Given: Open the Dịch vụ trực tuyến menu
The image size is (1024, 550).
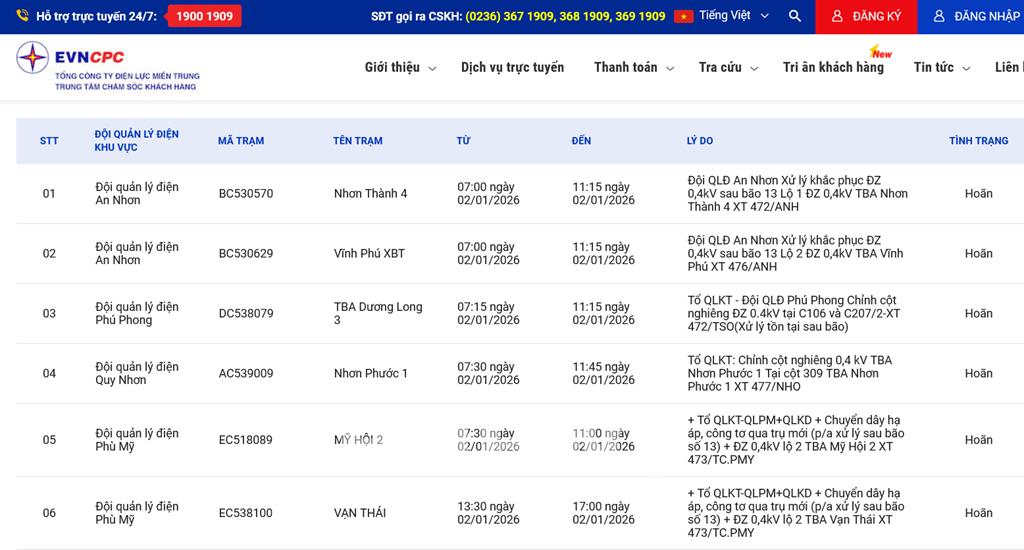Looking at the screenshot, I should pyautogui.click(x=512, y=67).
